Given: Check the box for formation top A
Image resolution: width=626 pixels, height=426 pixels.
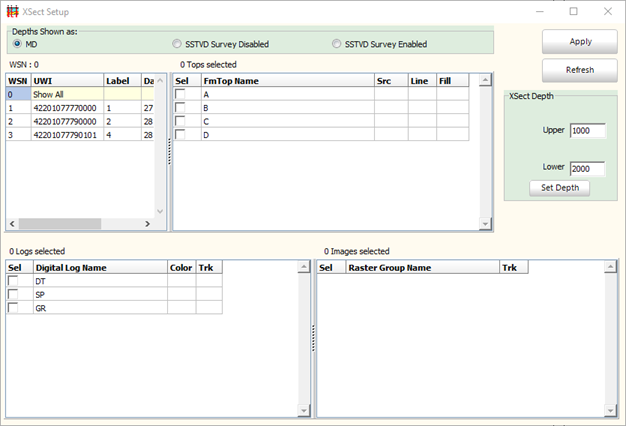Looking at the screenshot, I should point(181,94).
